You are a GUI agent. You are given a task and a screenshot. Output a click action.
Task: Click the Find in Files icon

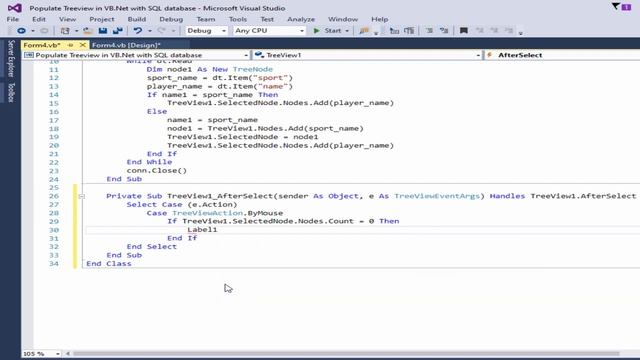(364, 31)
